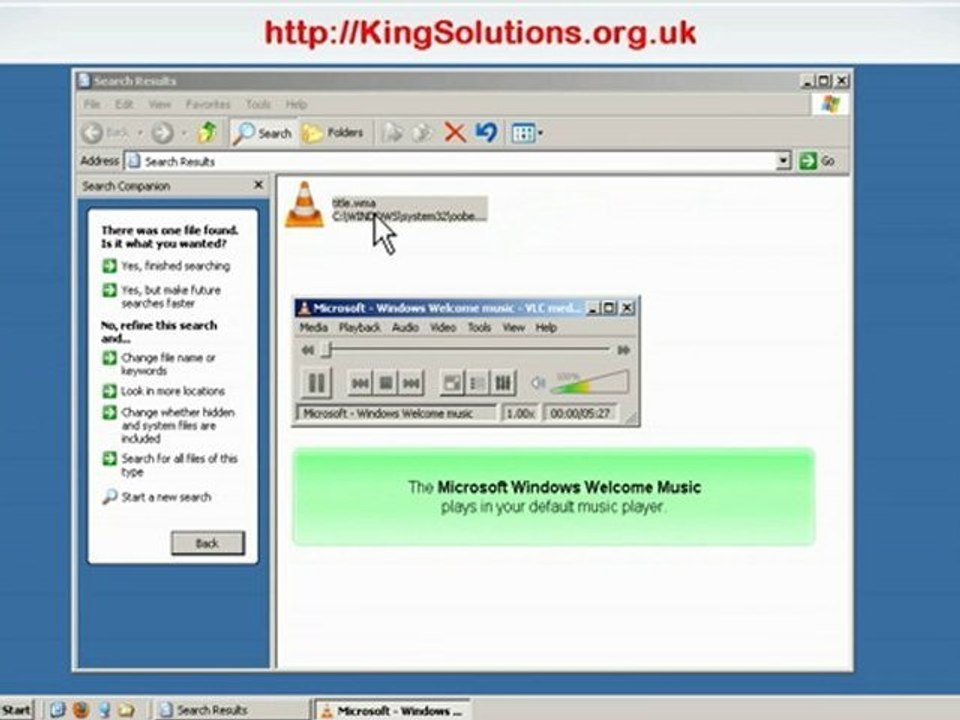Click the red Delete X icon
Viewport: 960px width, 720px height.
click(455, 132)
